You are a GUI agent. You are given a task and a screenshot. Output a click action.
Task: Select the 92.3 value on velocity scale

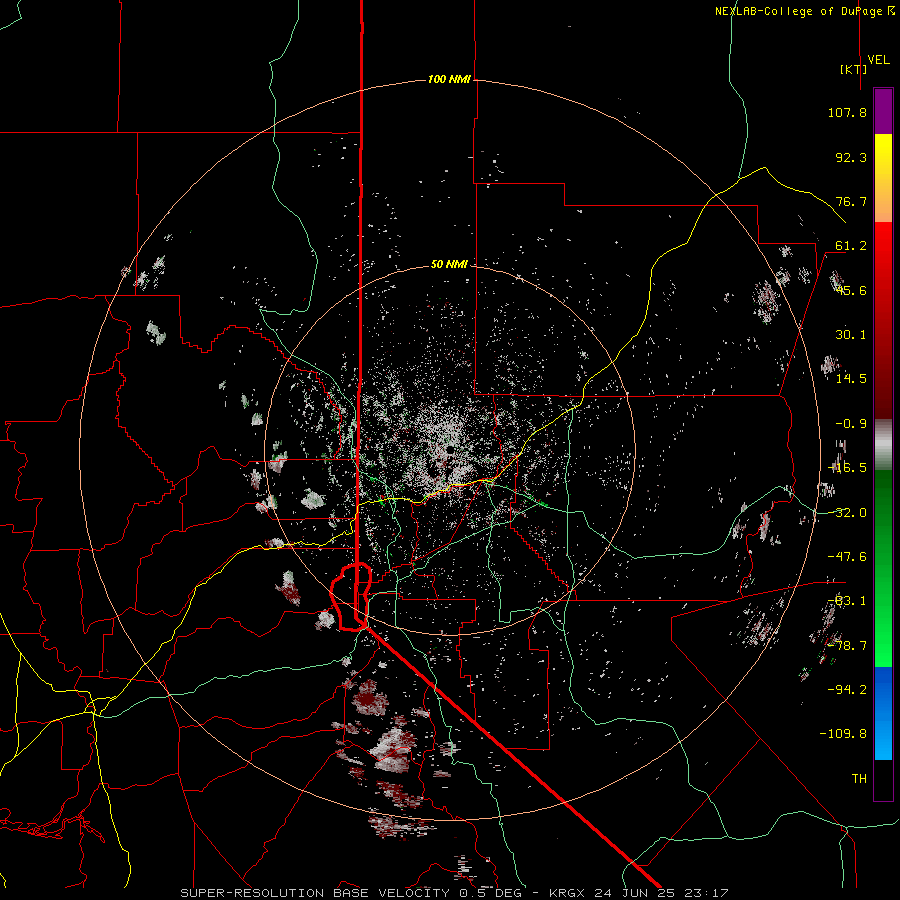point(851,157)
